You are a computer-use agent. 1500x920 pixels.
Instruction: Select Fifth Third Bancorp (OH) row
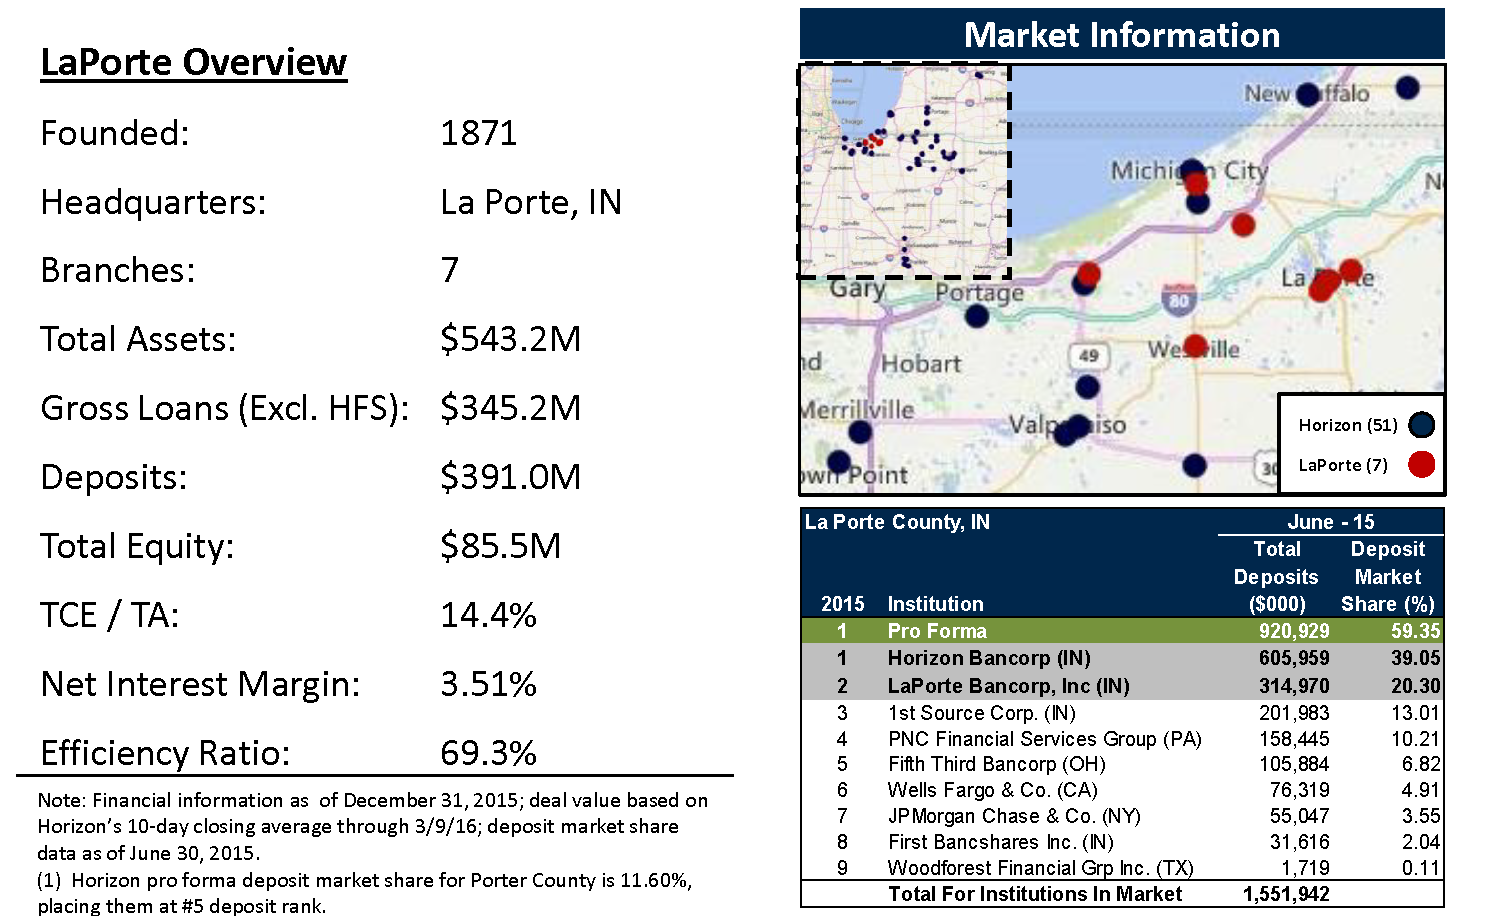[1122, 764]
